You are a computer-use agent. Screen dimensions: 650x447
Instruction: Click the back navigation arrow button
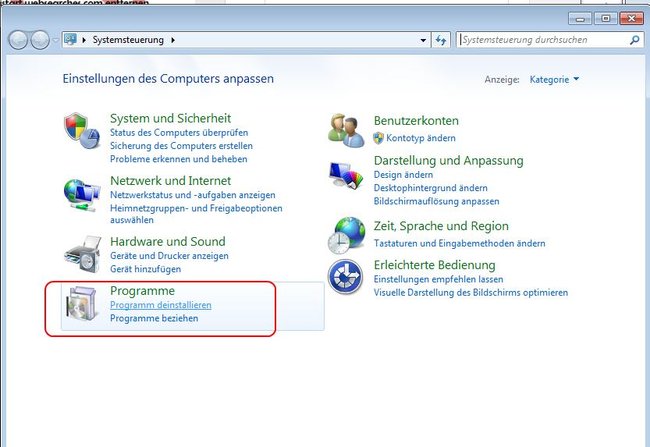point(18,40)
